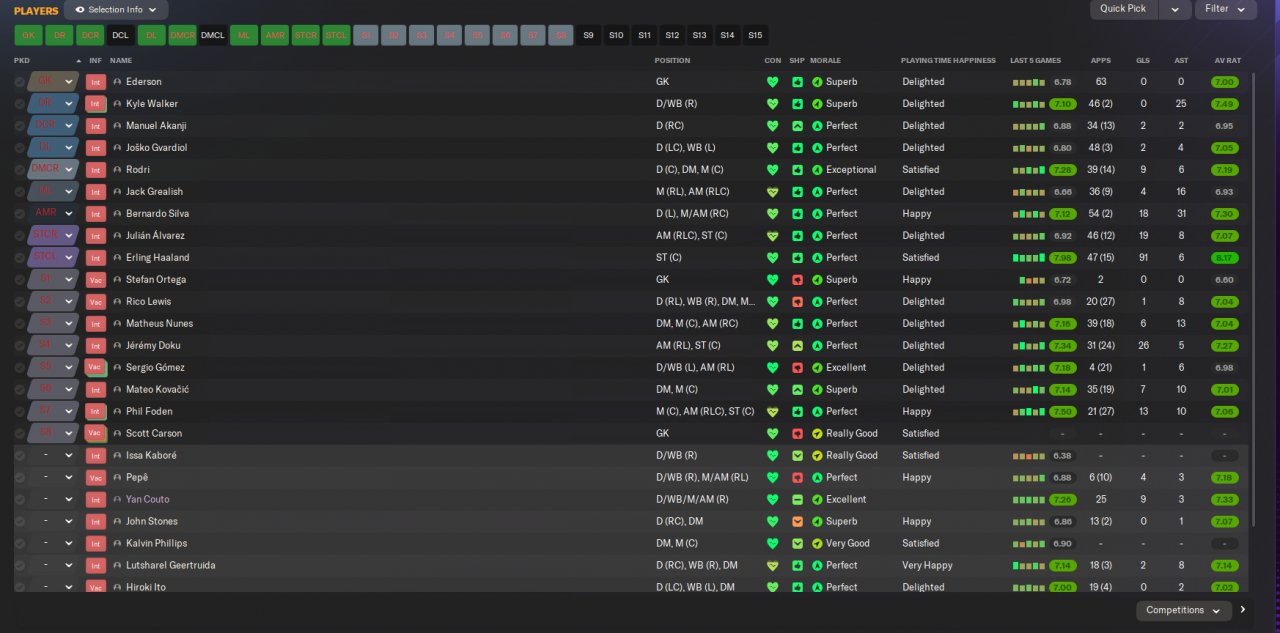Select the DMCL position chip
Image resolution: width=1280 pixels, height=633 pixels.
213,35
